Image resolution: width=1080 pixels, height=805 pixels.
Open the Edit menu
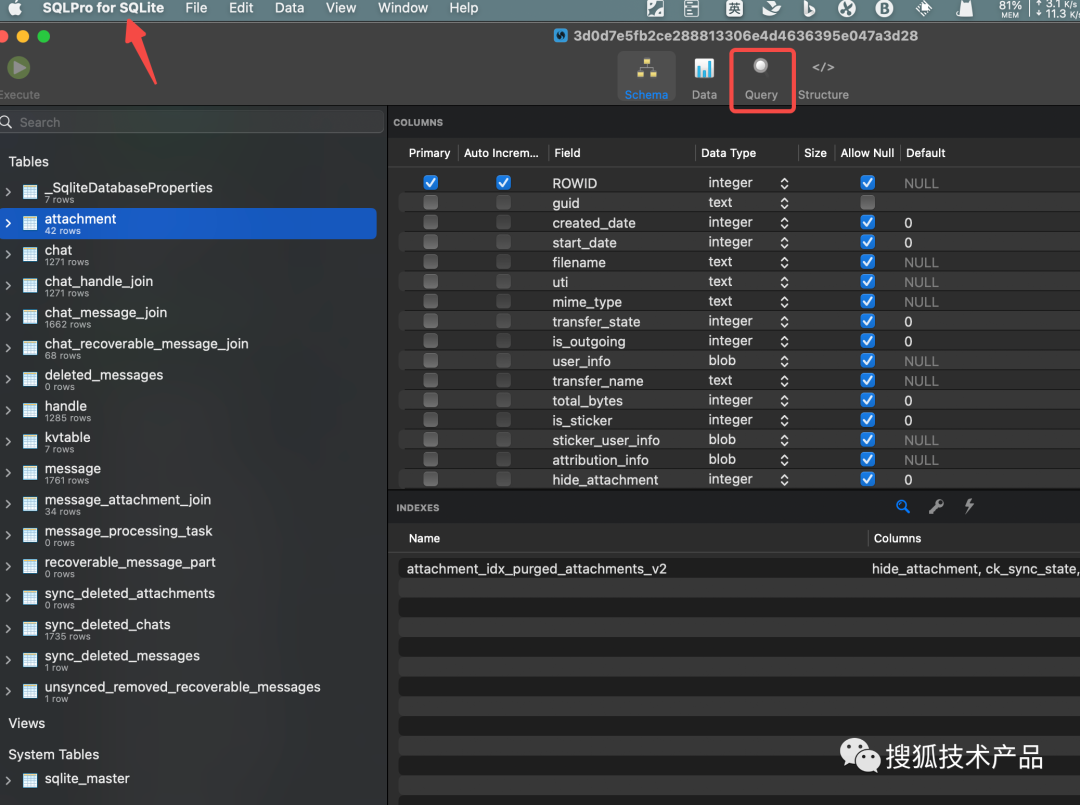241,8
